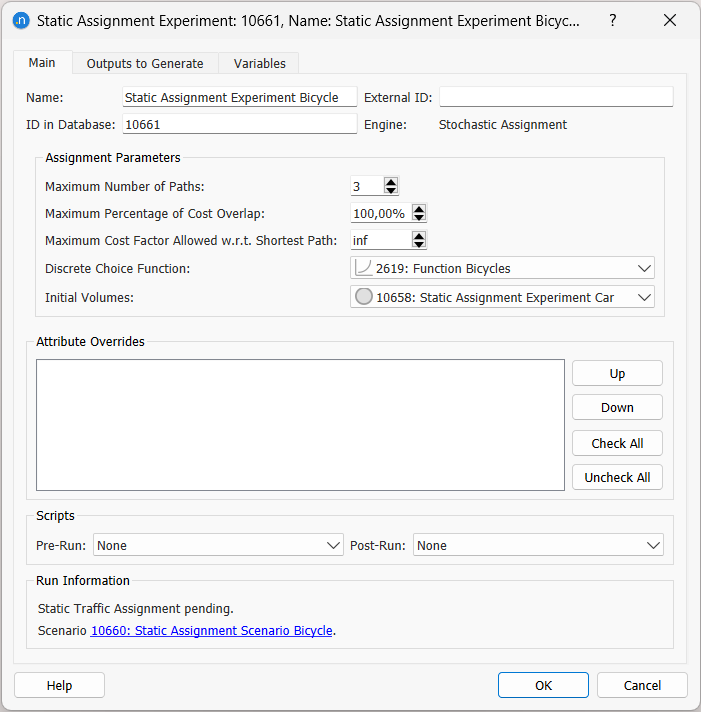Increase Maximum Percentage of Cost Overlap
Image resolution: width=701 pixels, height=712 pixels.
[x=419, y=208]
